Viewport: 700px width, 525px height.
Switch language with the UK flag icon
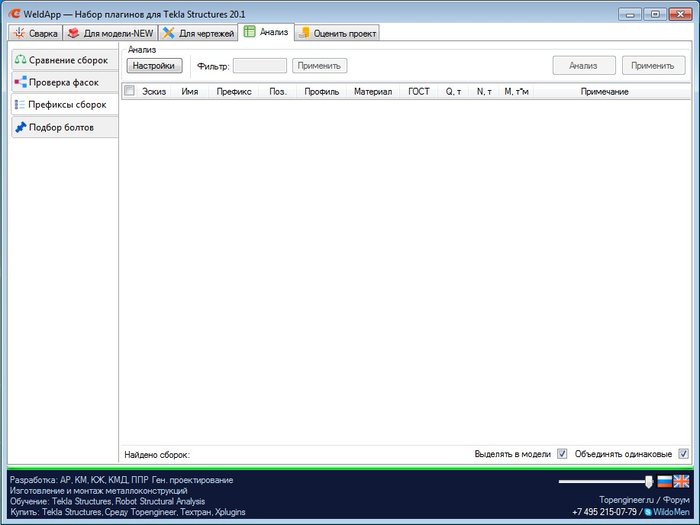681,482
